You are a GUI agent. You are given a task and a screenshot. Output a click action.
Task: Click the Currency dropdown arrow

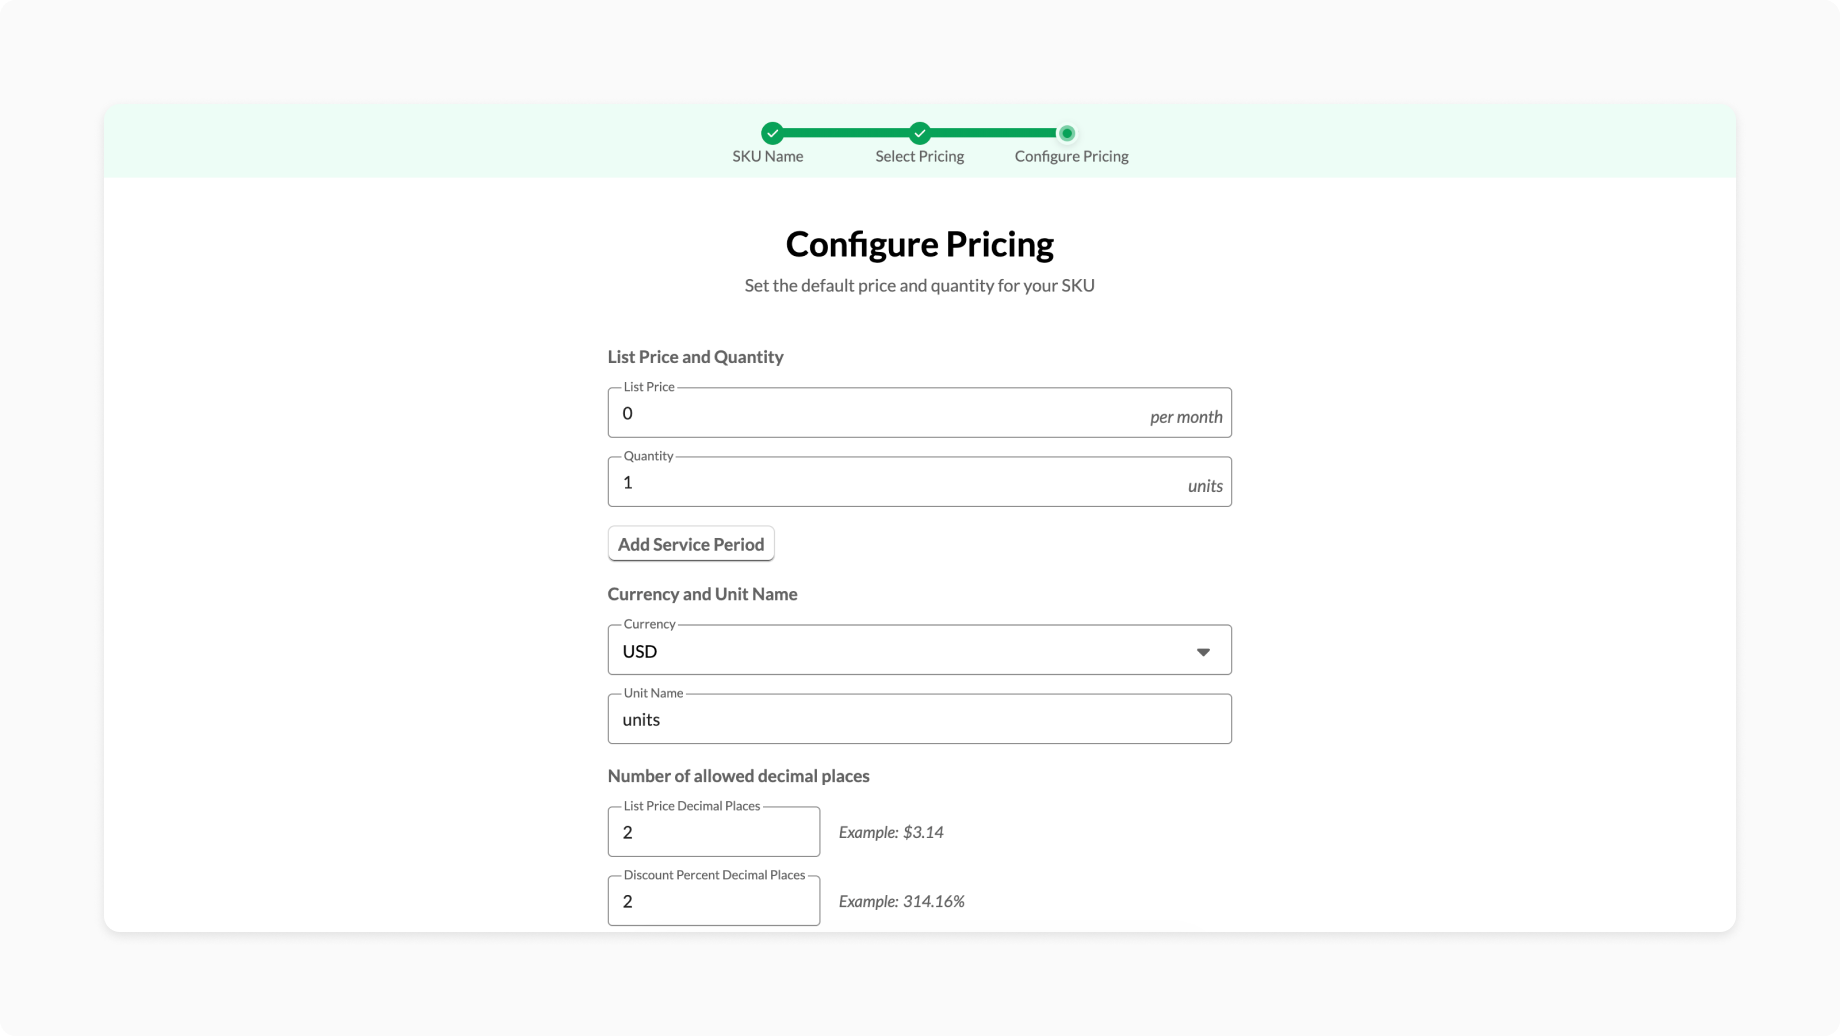[x=1203, y=652]
